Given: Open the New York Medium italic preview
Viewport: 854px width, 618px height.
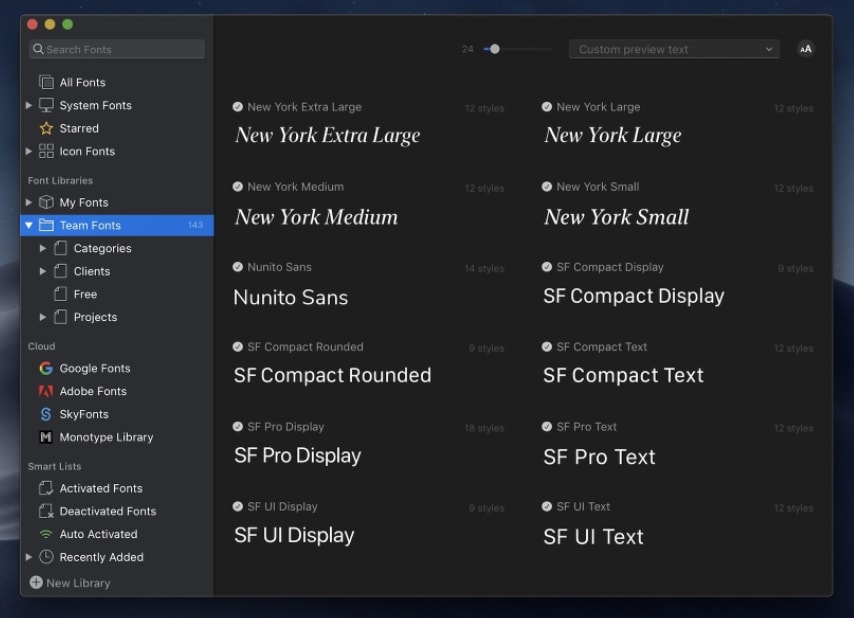Looking at the screenshot, I should click(316, 217).
